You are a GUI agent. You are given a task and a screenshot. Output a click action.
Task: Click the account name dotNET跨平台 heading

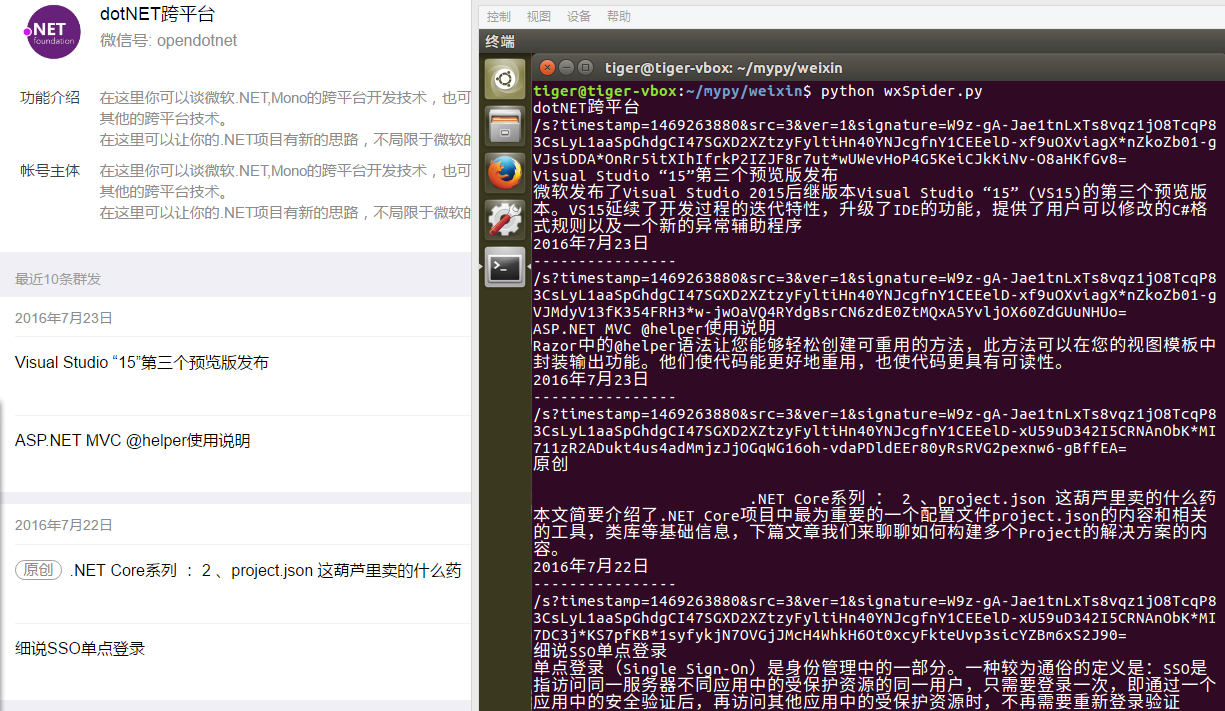157,14
